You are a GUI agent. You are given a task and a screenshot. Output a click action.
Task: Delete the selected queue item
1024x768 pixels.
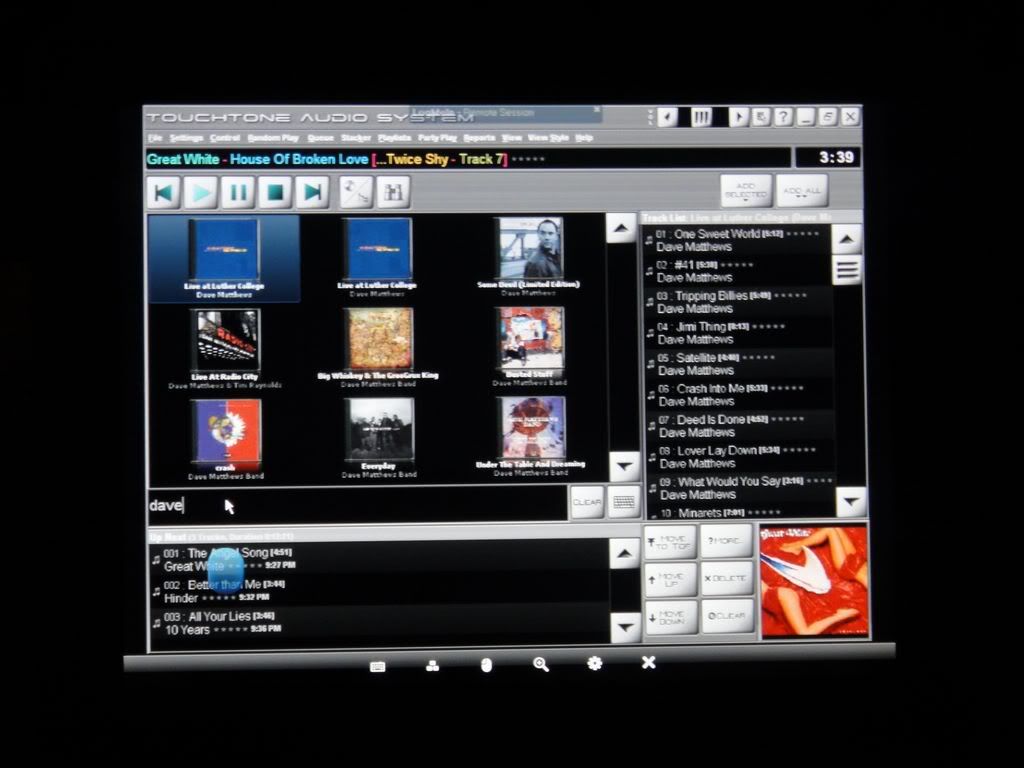click(727, 579)
